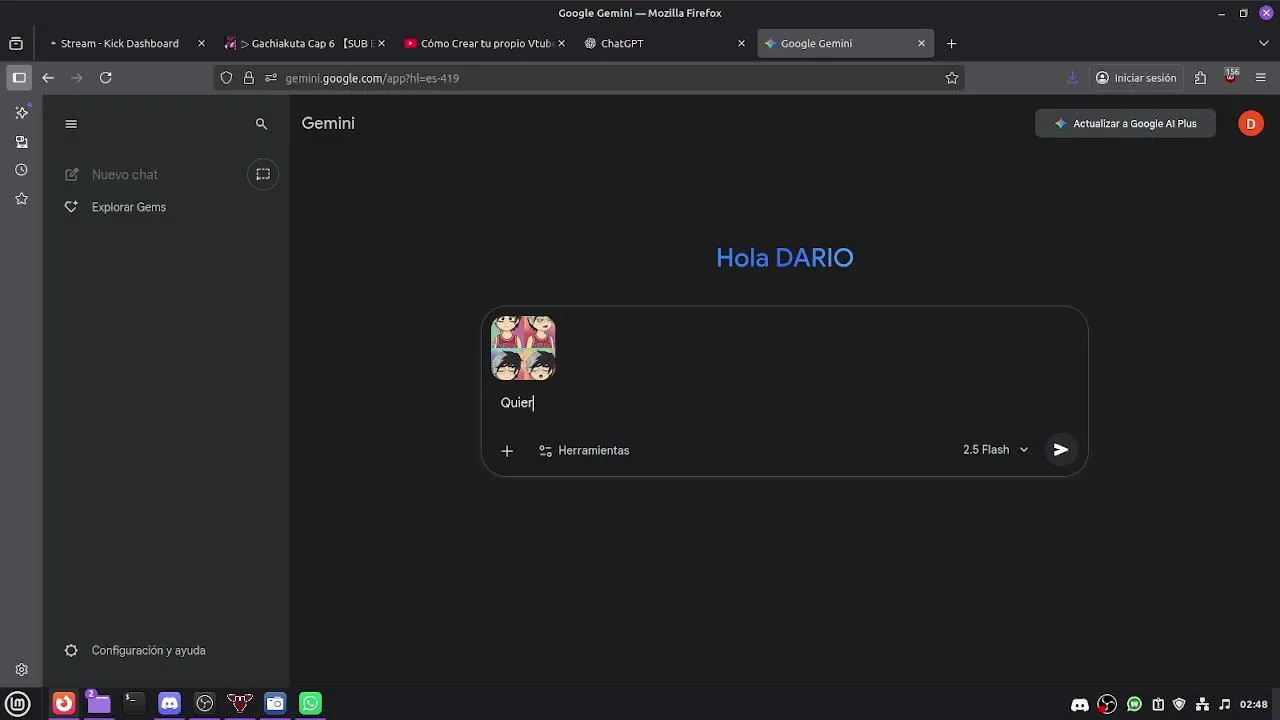Click the music note tray icon

point(1225,705)
